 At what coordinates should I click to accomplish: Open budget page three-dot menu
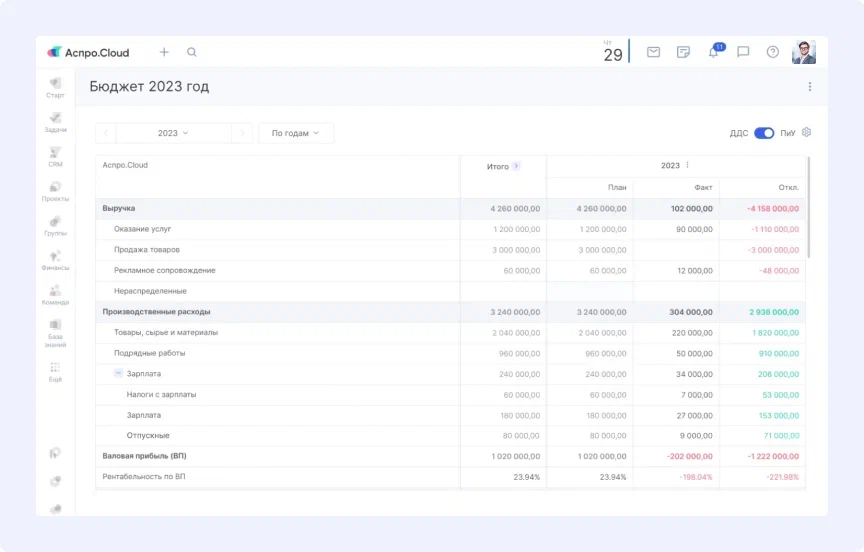click(810, 87)
